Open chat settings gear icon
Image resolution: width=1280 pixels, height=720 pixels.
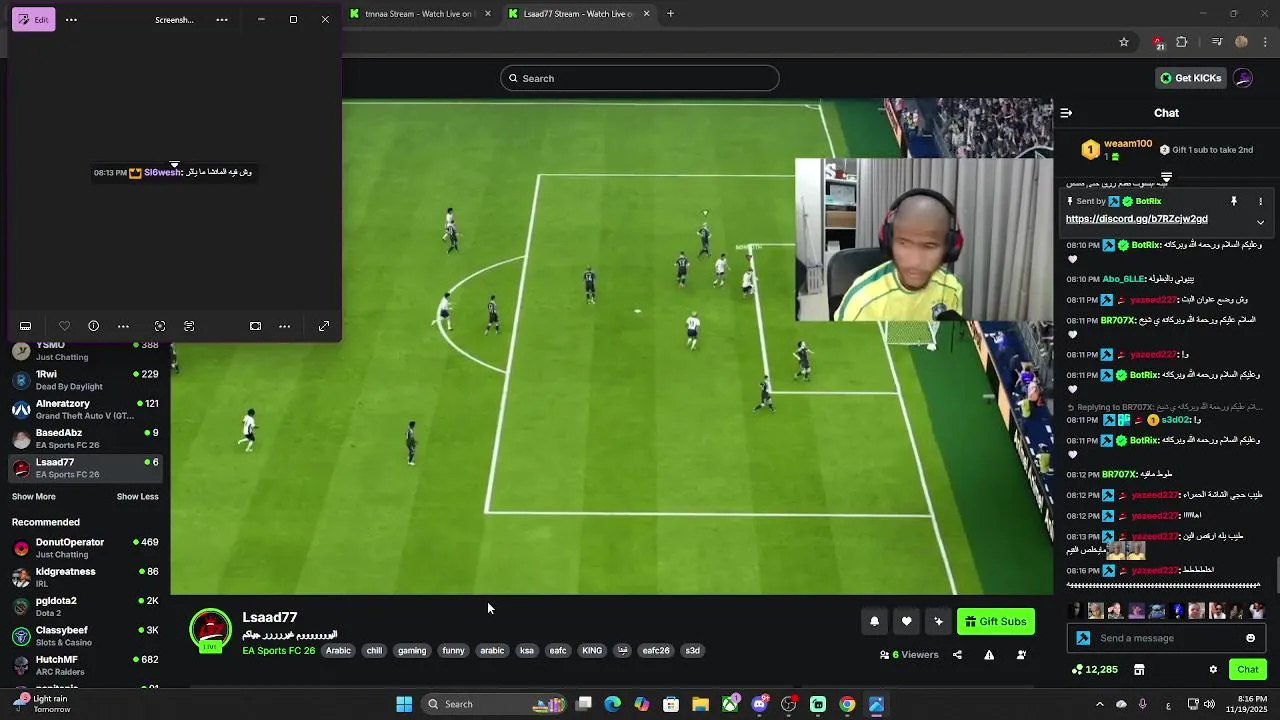coord(1213,670)
